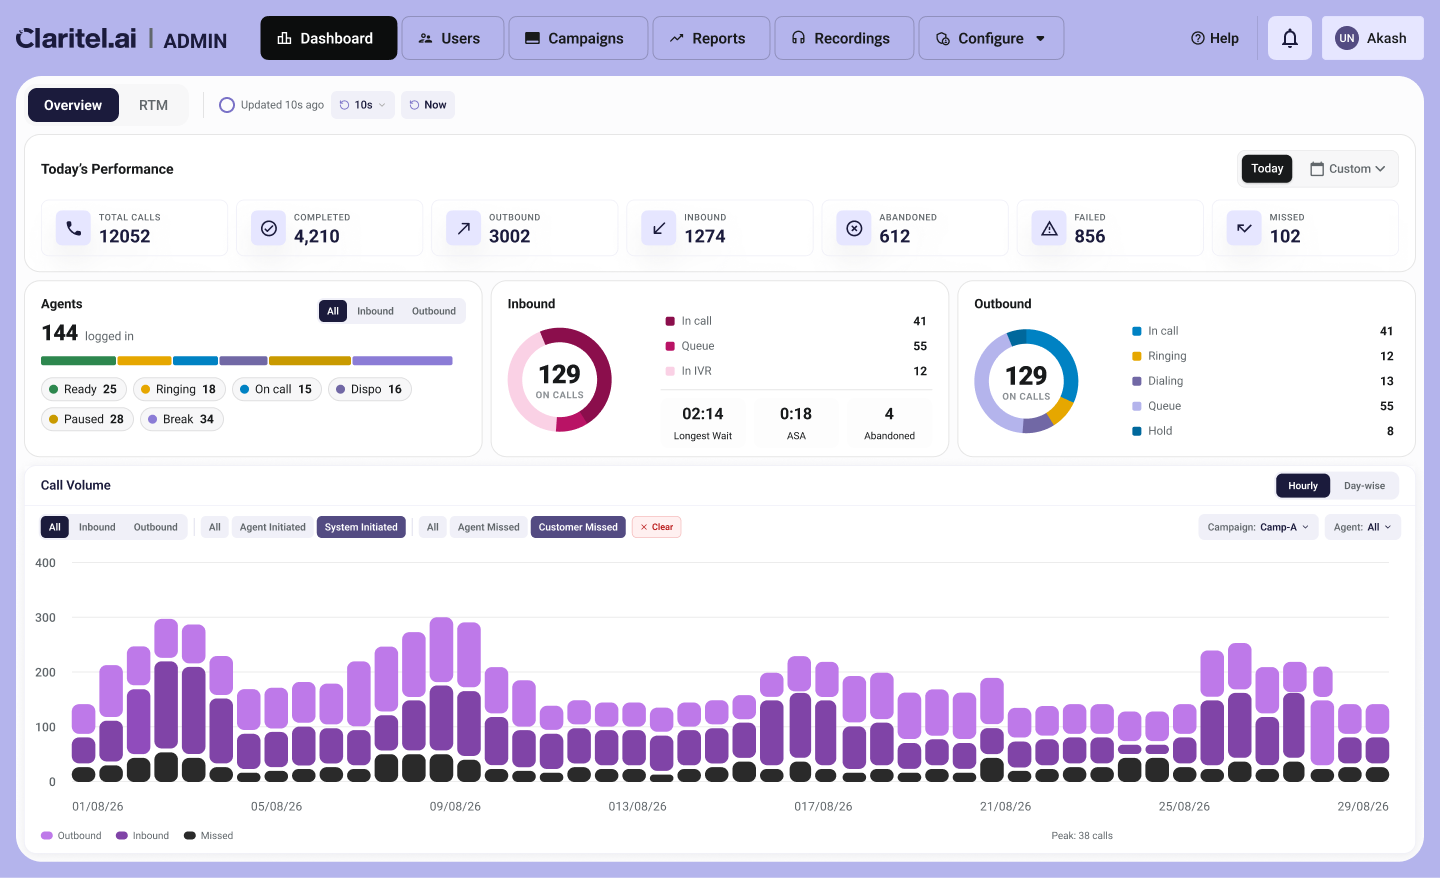Click the Outbound arrow icon

(463, 228)
